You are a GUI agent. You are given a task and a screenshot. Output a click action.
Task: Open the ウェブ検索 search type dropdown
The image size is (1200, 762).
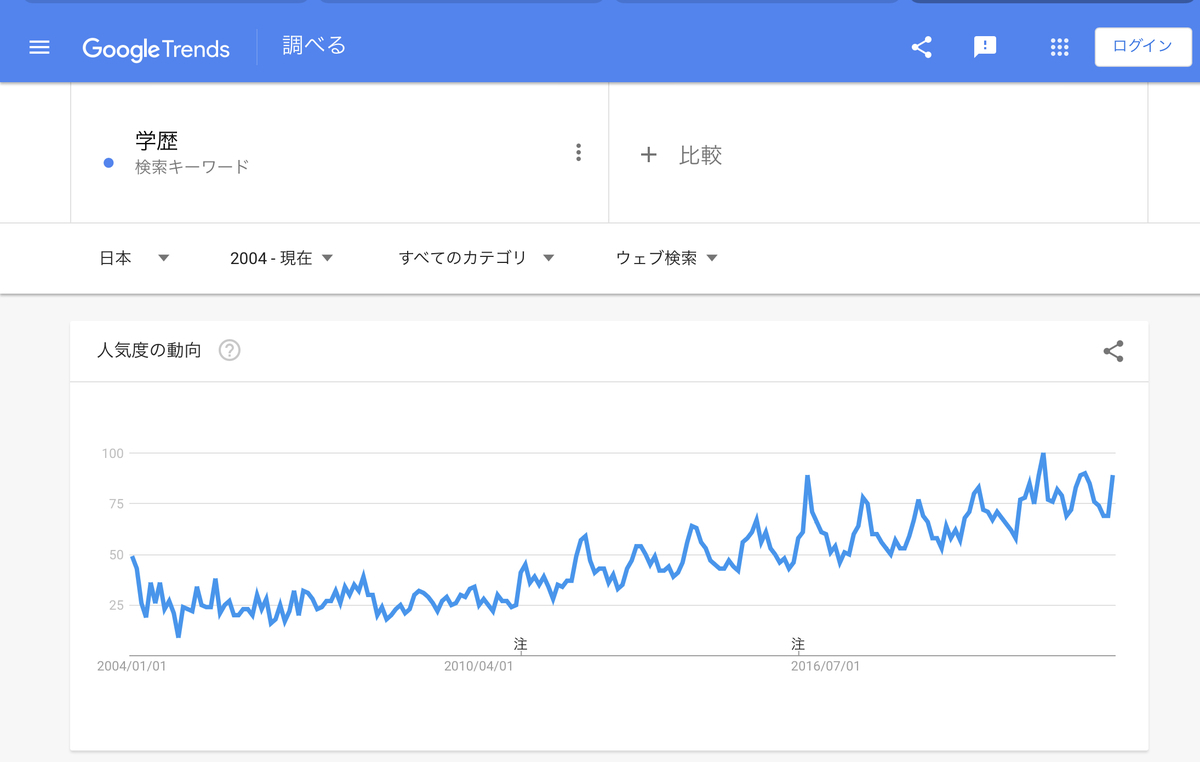664,257
